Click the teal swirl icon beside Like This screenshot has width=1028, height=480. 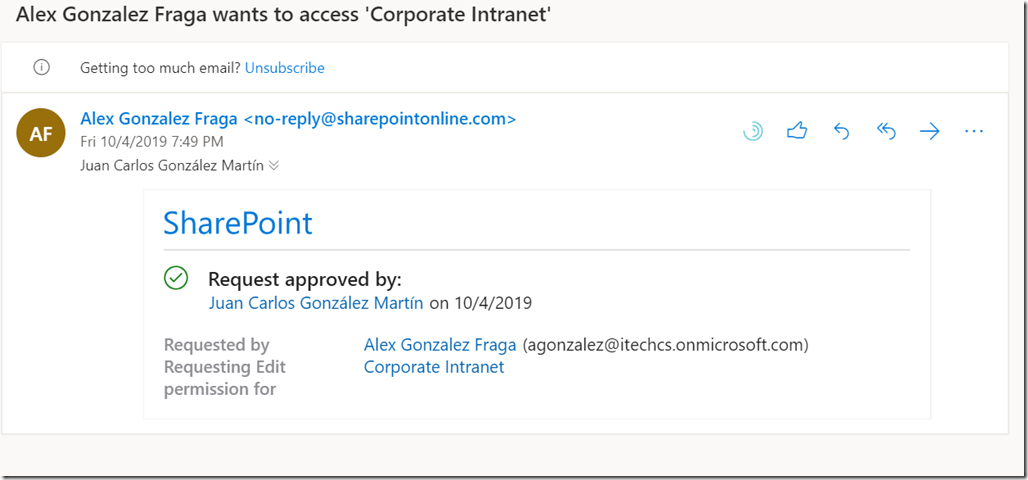[753, 131]
